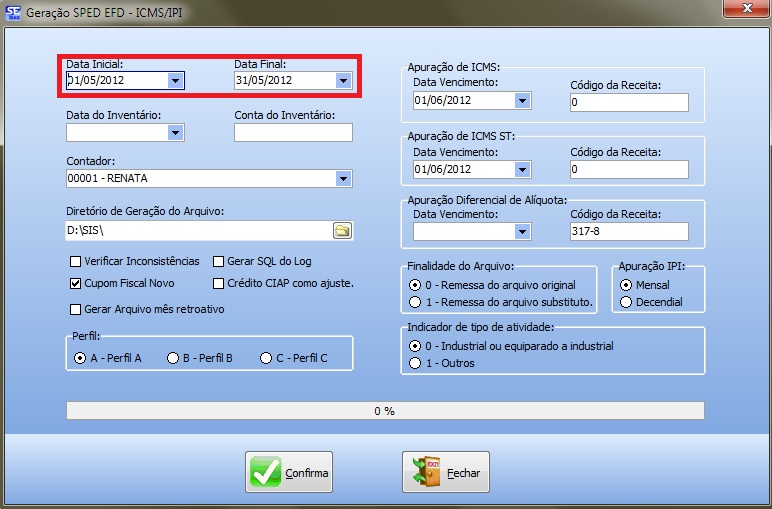The width and height of the screenshot is (772, 509).
Task: Open the Data Final date dropdown
Action: (x=343, y=80)
